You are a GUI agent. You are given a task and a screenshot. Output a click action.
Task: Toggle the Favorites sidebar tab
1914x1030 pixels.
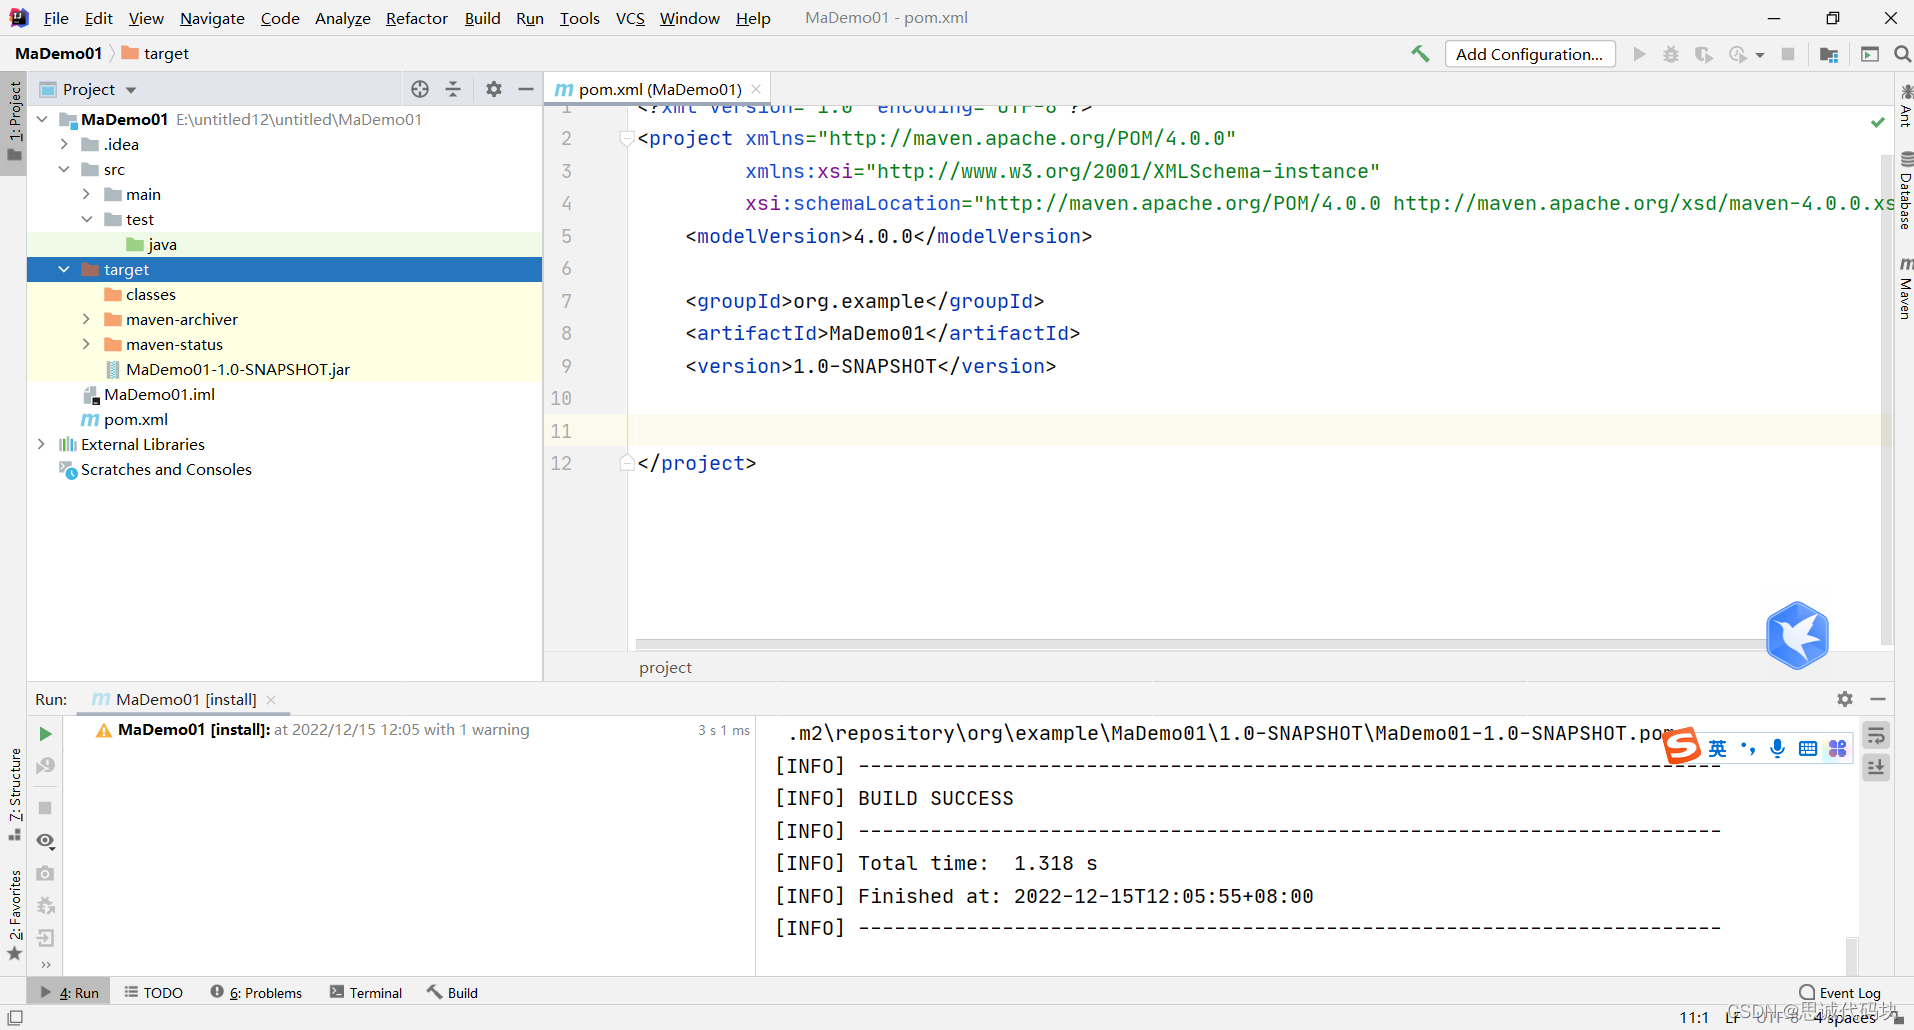[14, 916]
